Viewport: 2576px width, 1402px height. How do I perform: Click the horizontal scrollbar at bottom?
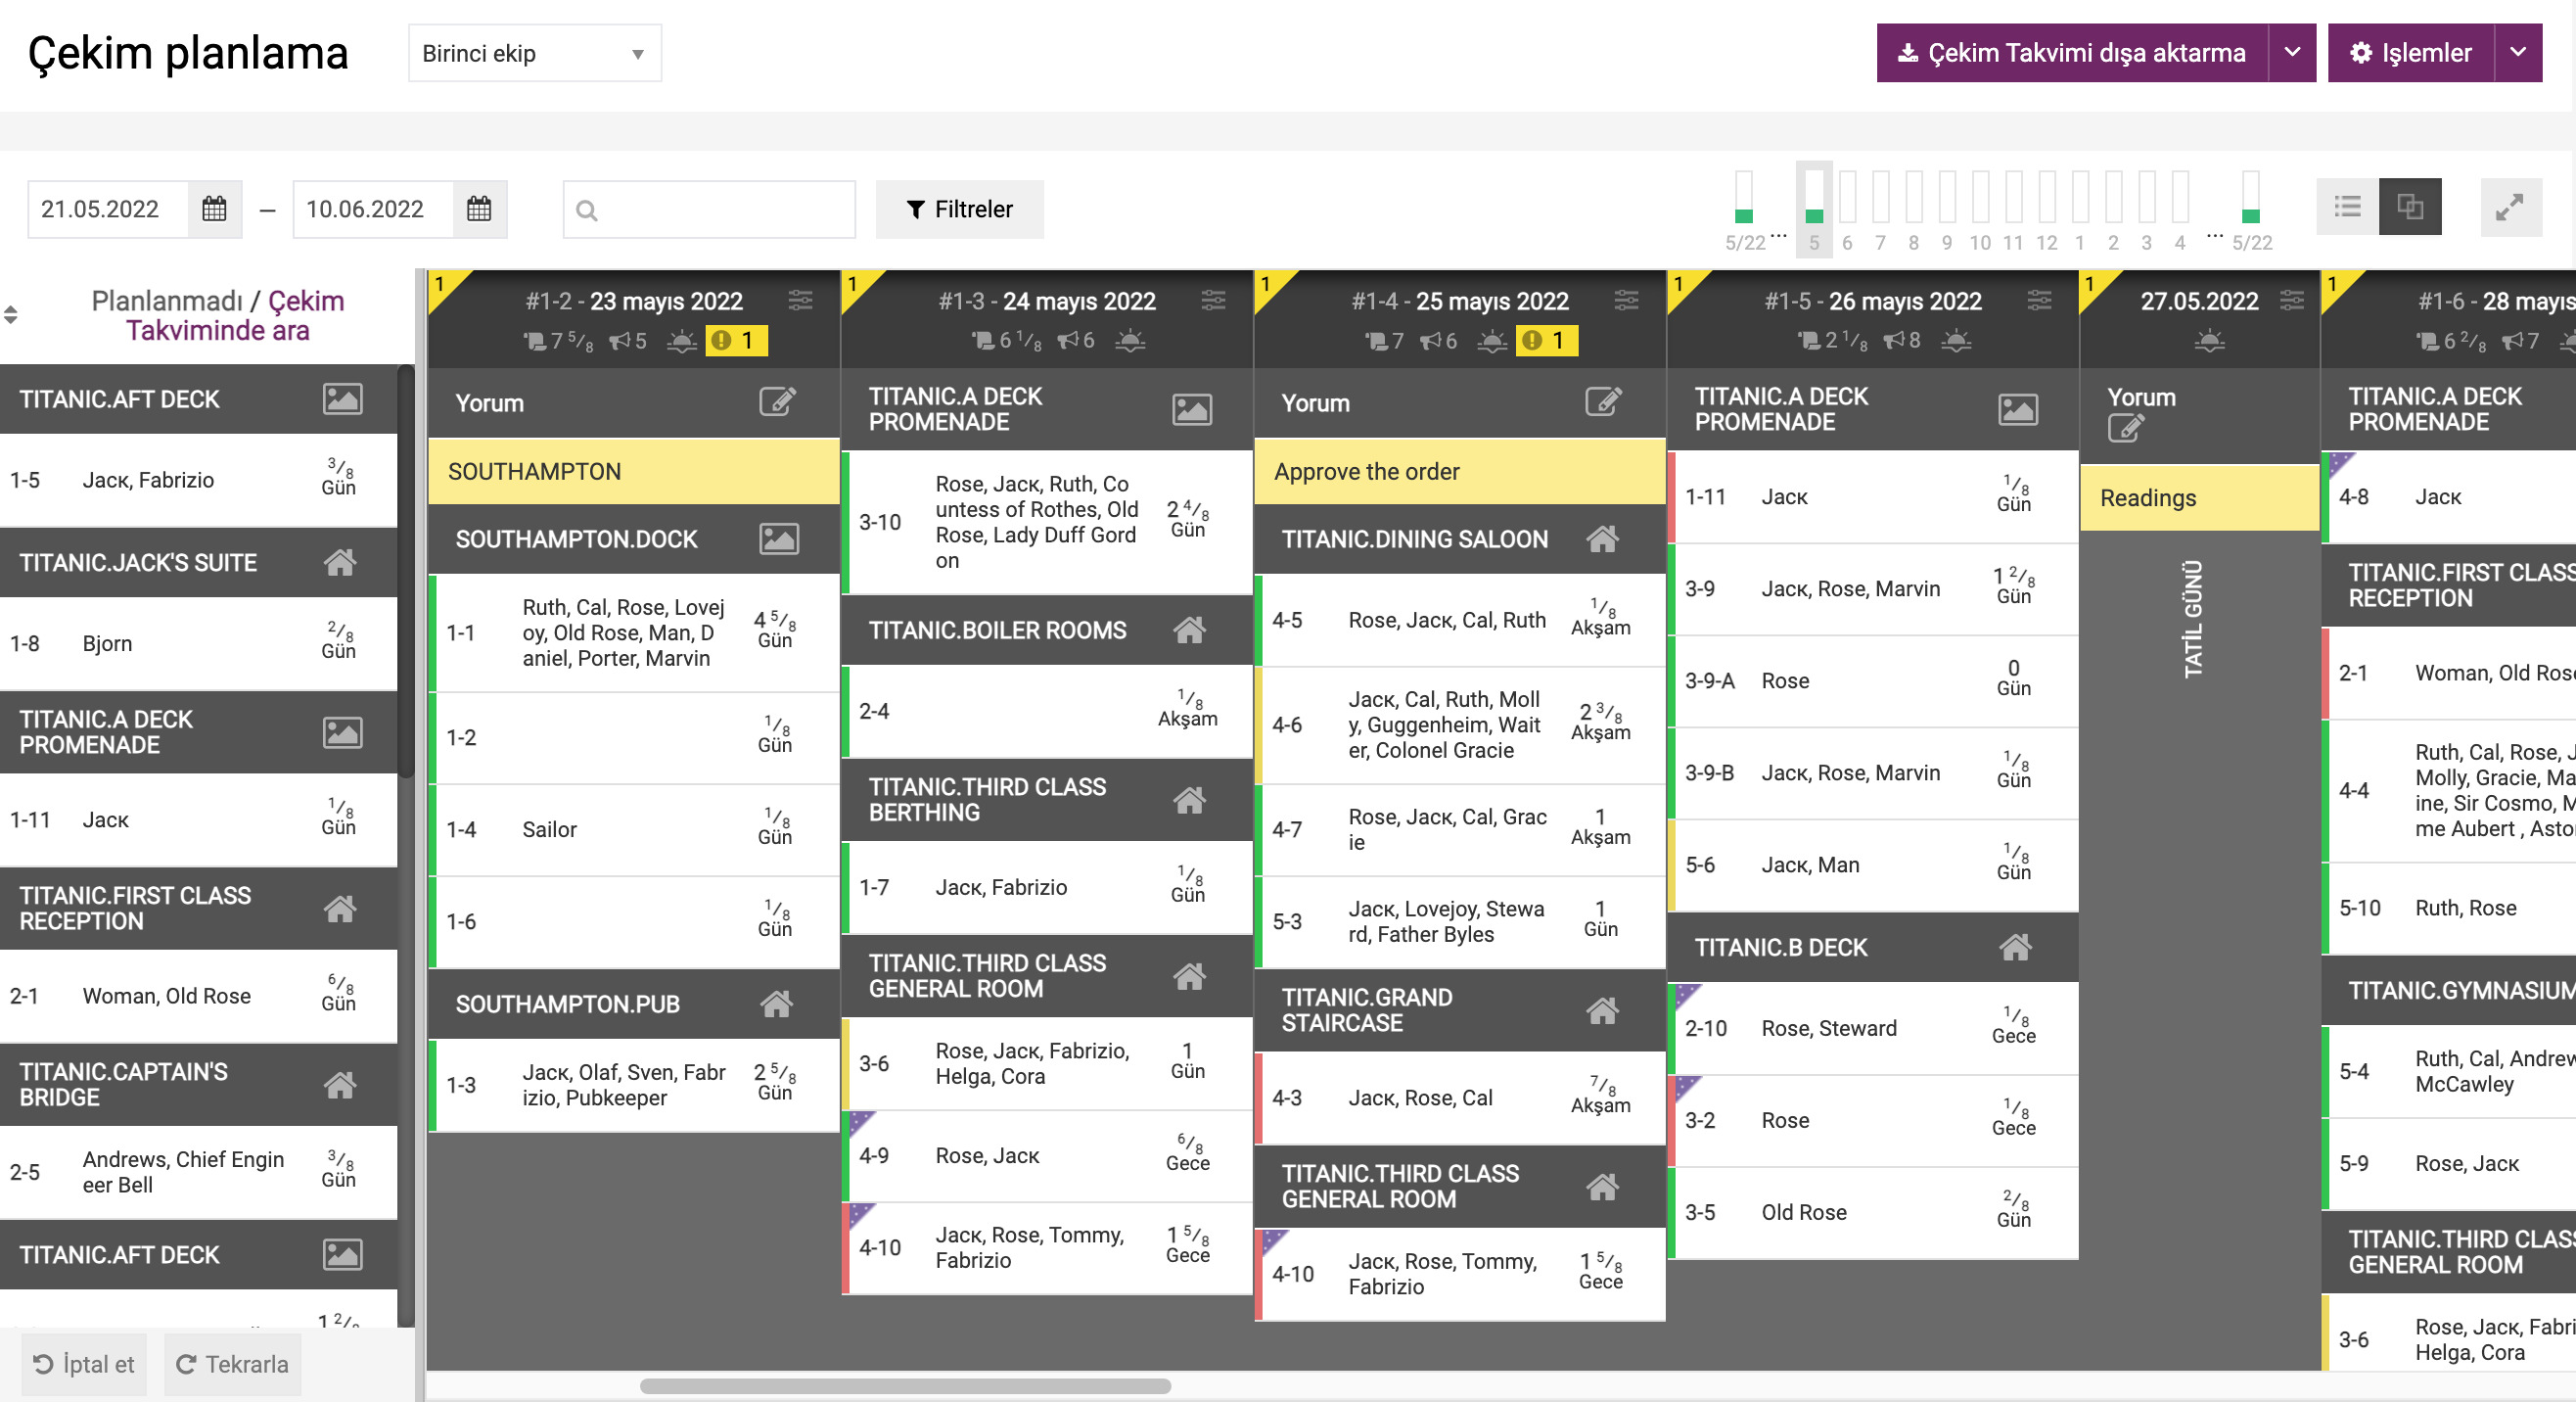point(905,1386)
